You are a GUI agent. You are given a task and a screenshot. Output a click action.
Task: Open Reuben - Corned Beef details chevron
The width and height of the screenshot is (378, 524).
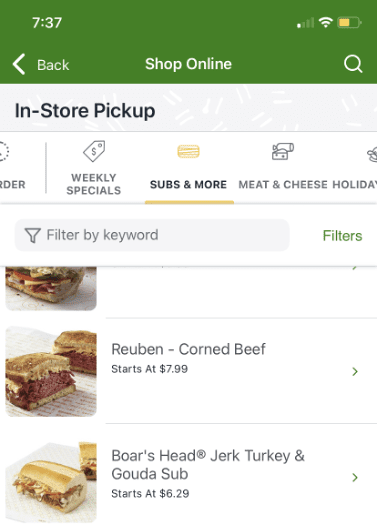[355, 371]
